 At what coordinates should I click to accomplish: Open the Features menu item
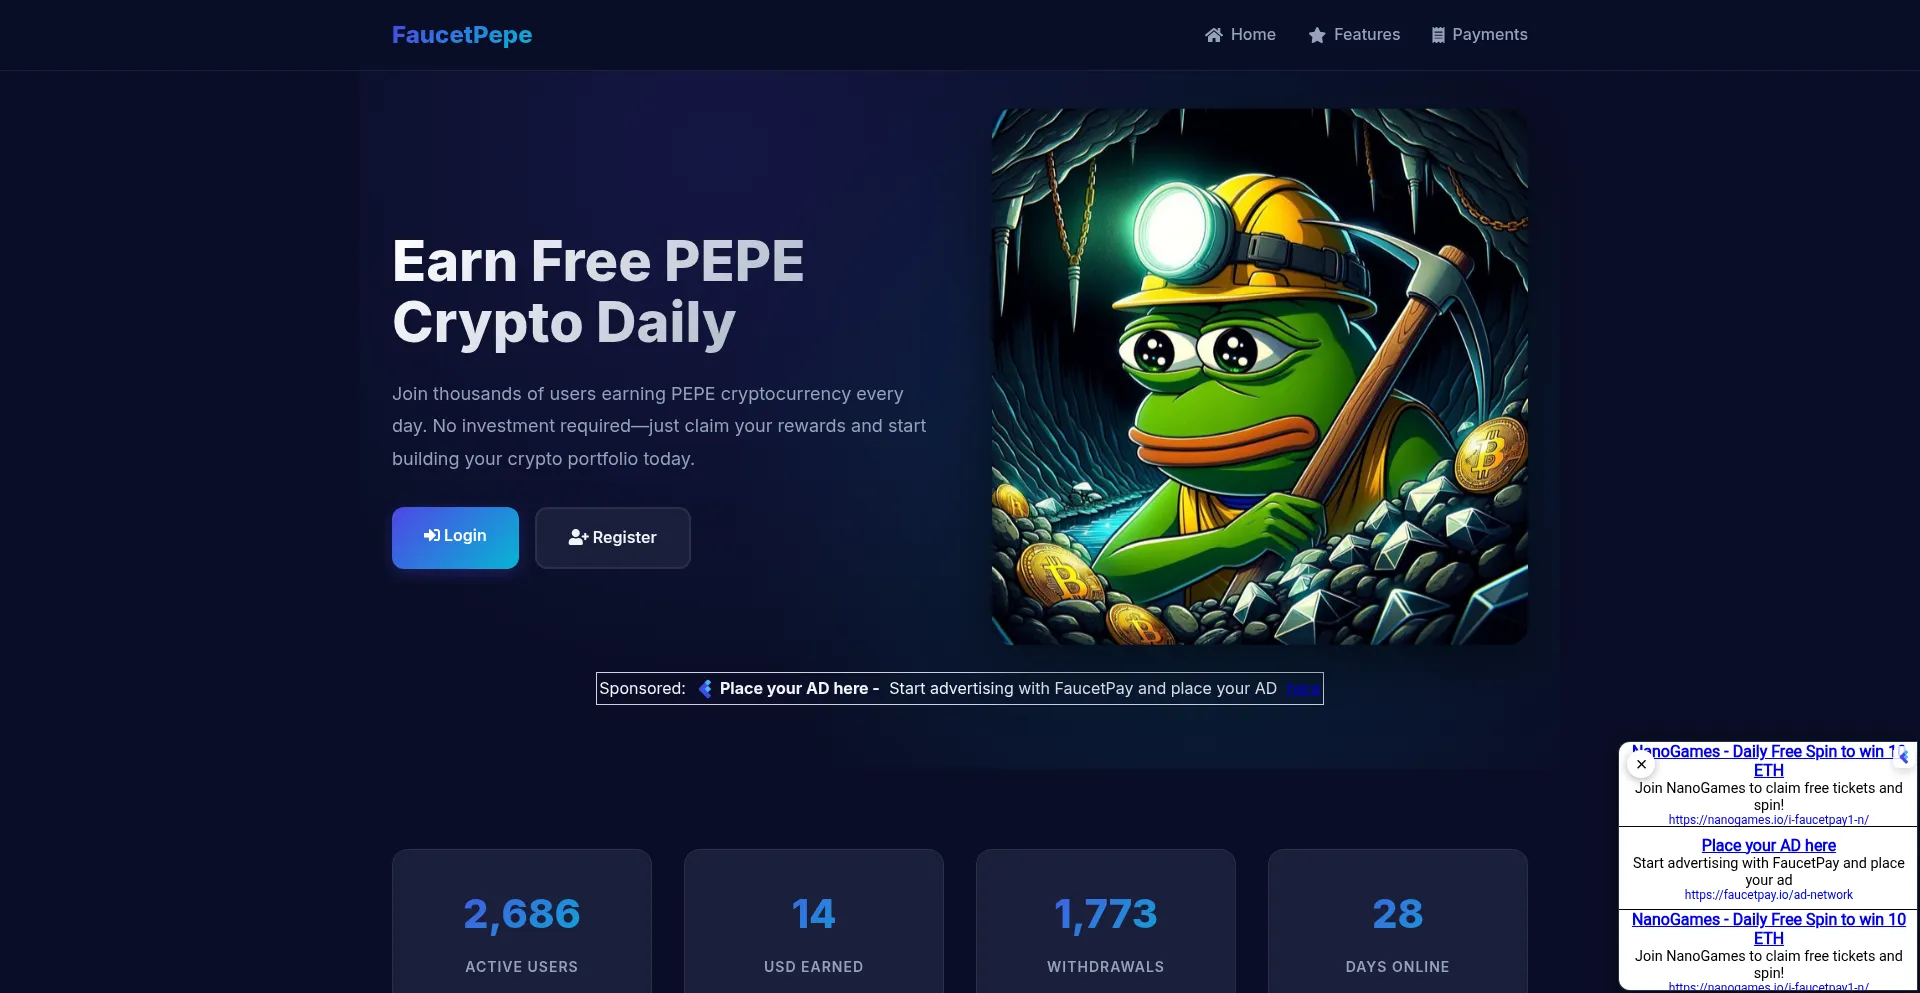(1354, 35)
